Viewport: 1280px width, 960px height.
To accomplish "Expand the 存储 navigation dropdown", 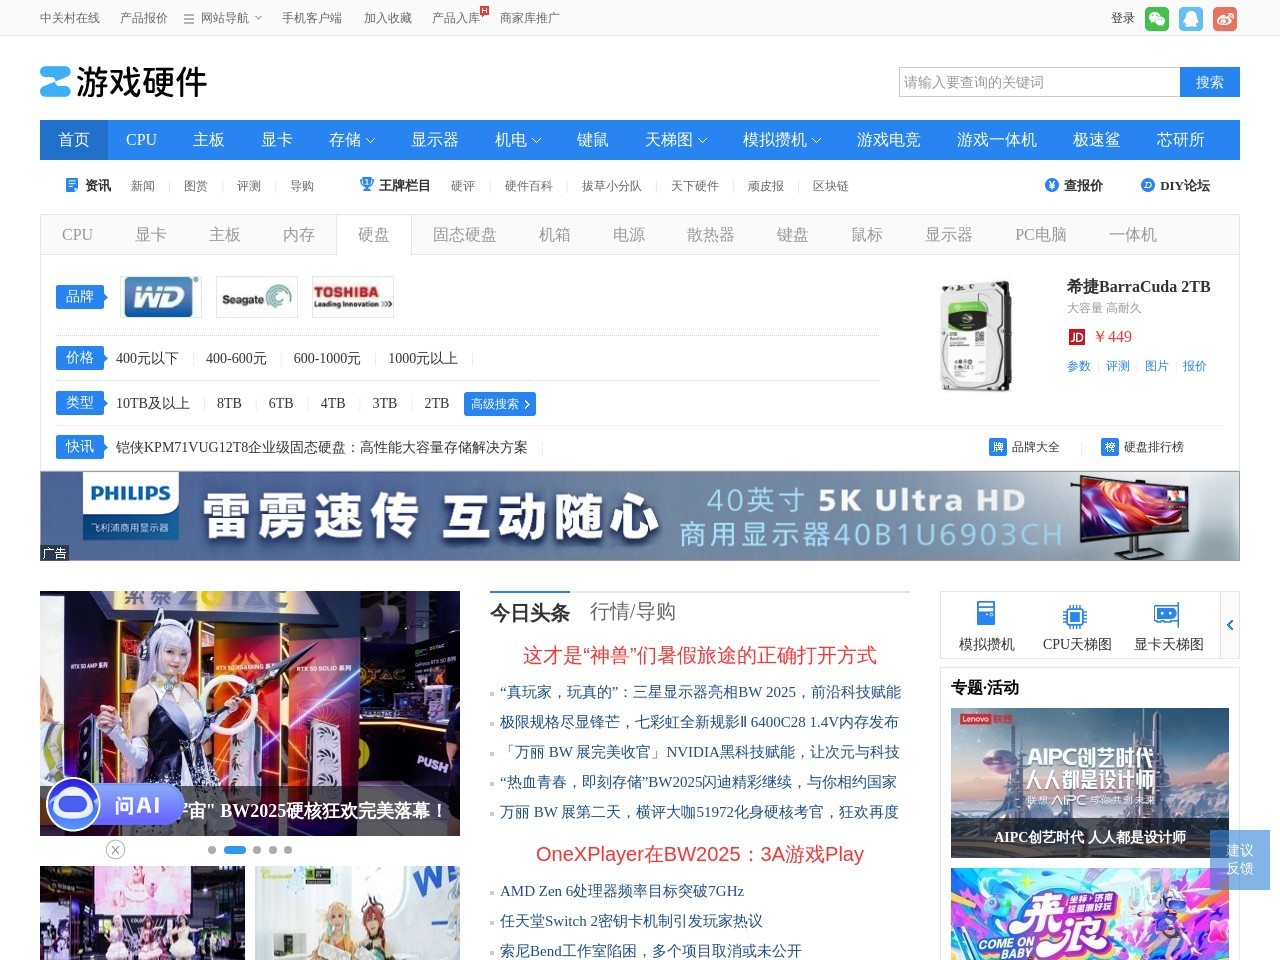I will pyautogui.click(x=351, y=140).
